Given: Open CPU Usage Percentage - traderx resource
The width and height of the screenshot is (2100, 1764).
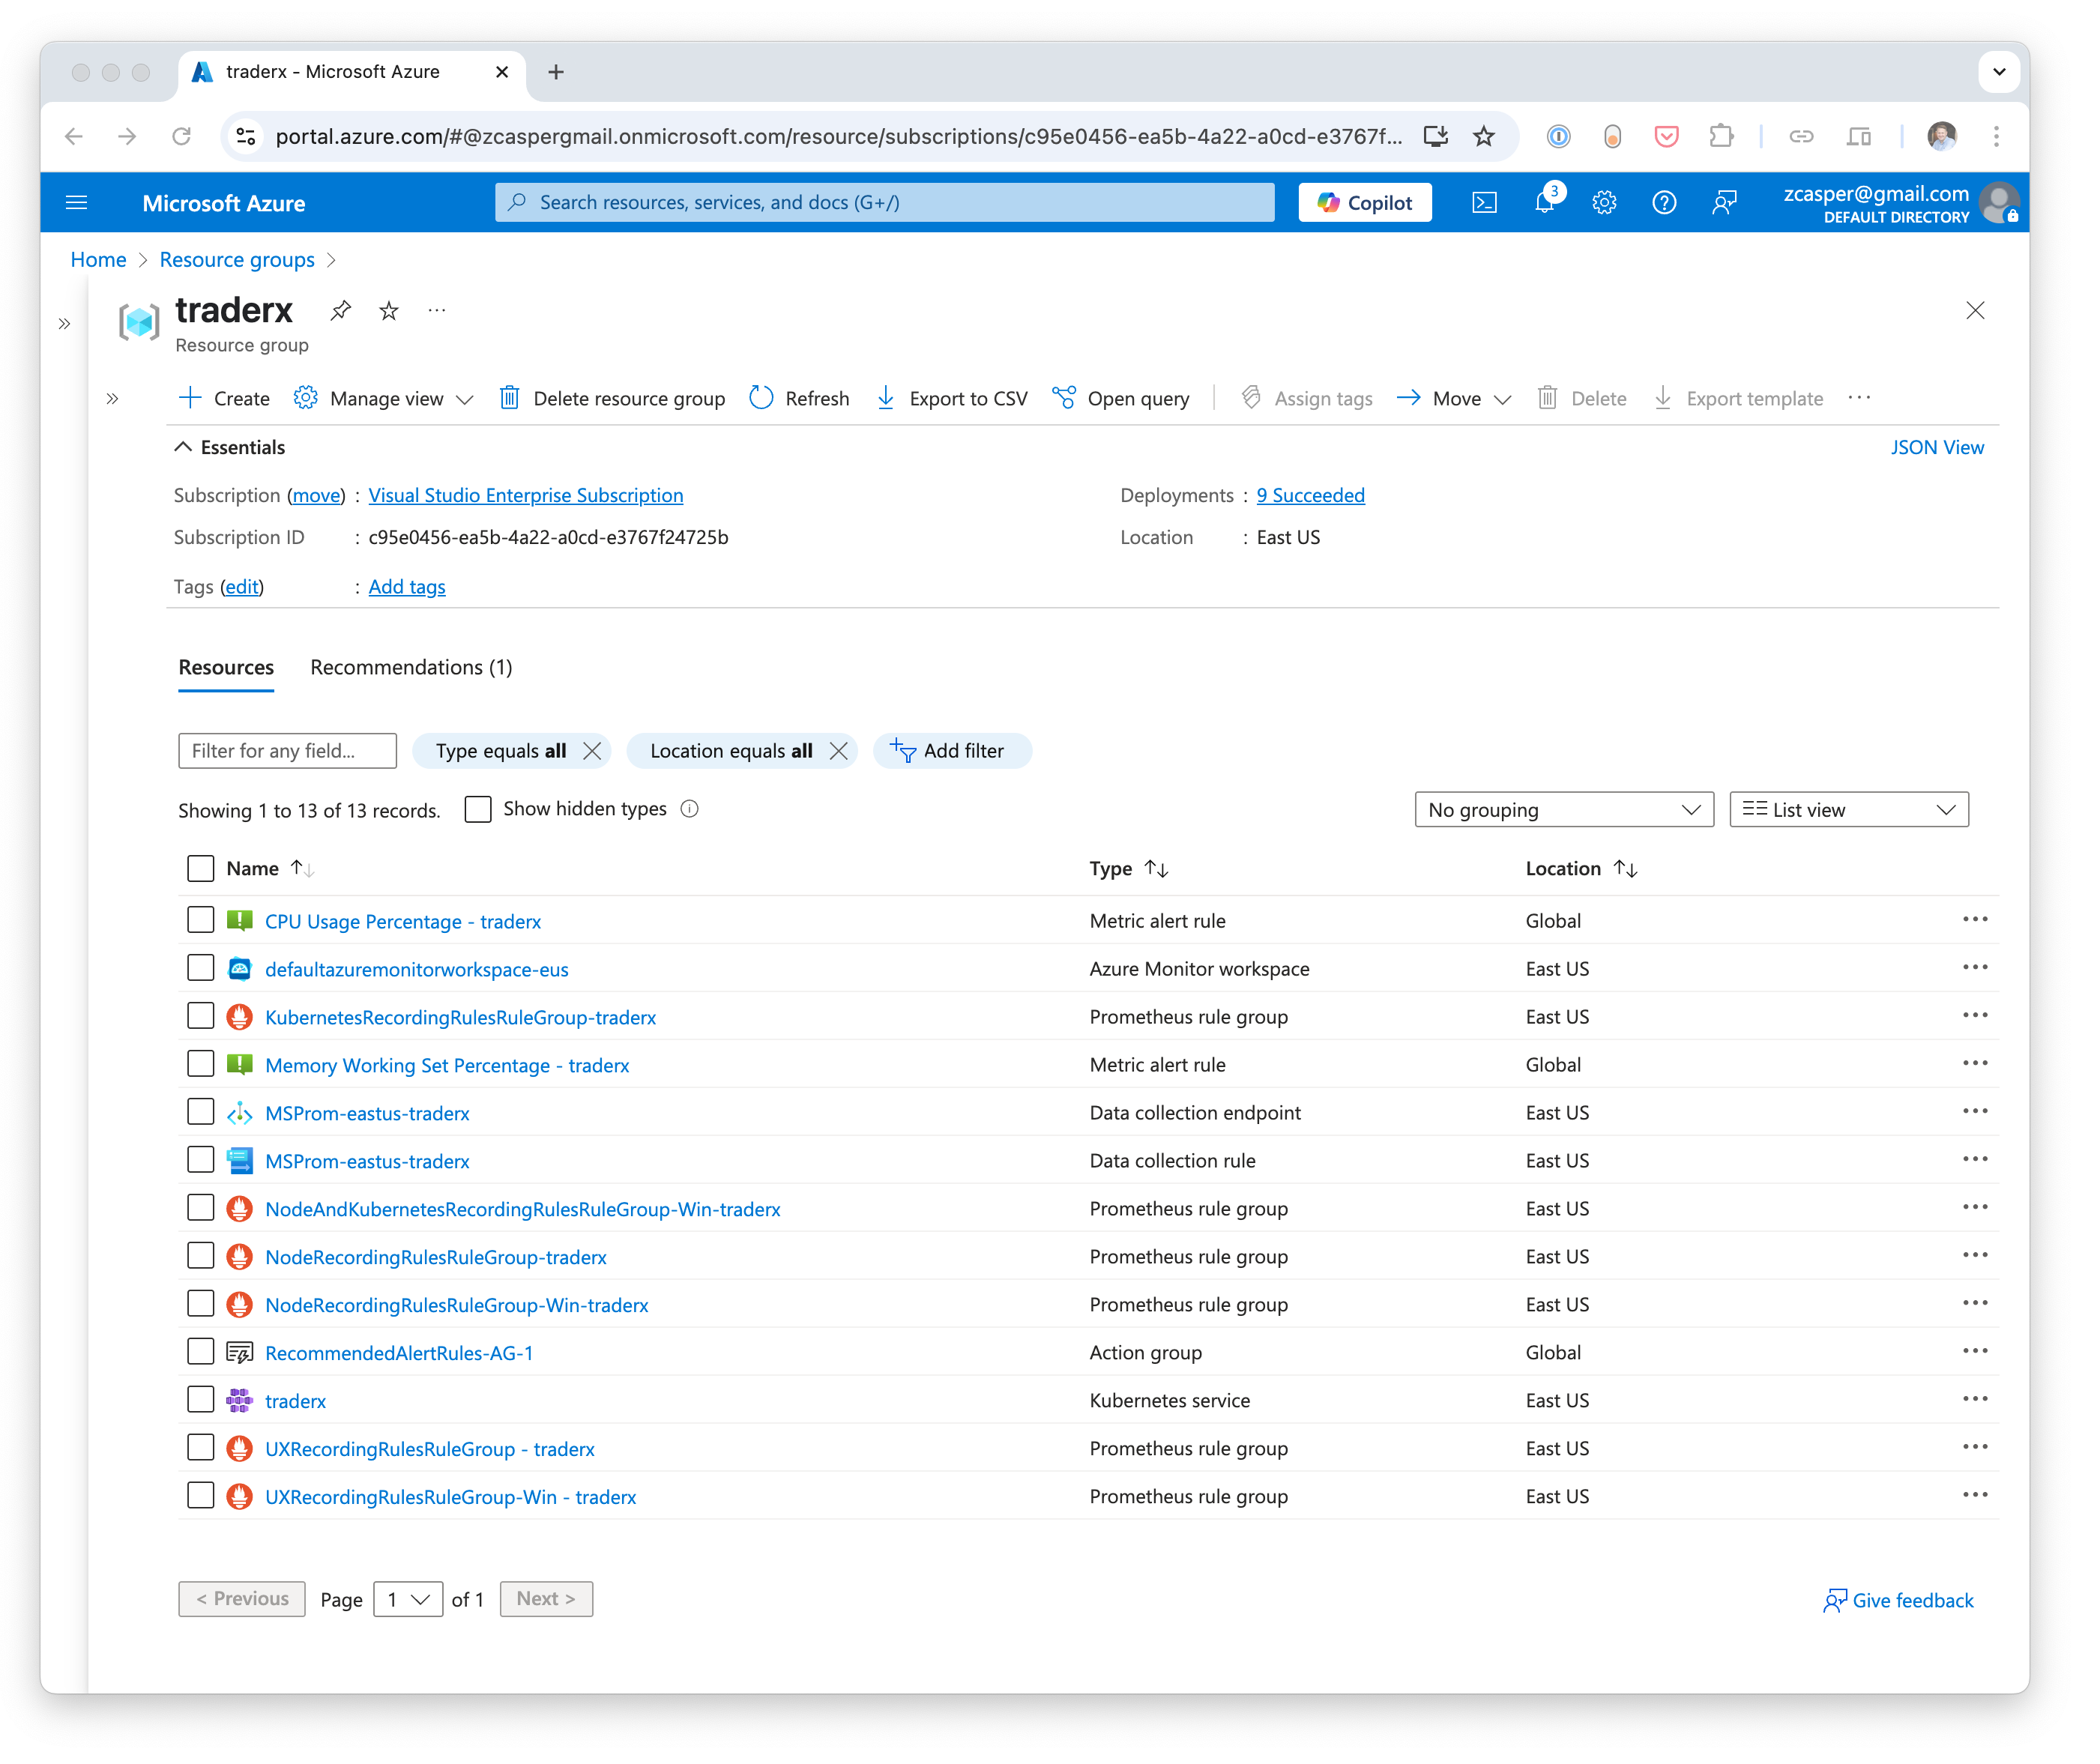Looking at the screenshot, I should point(403,922).
